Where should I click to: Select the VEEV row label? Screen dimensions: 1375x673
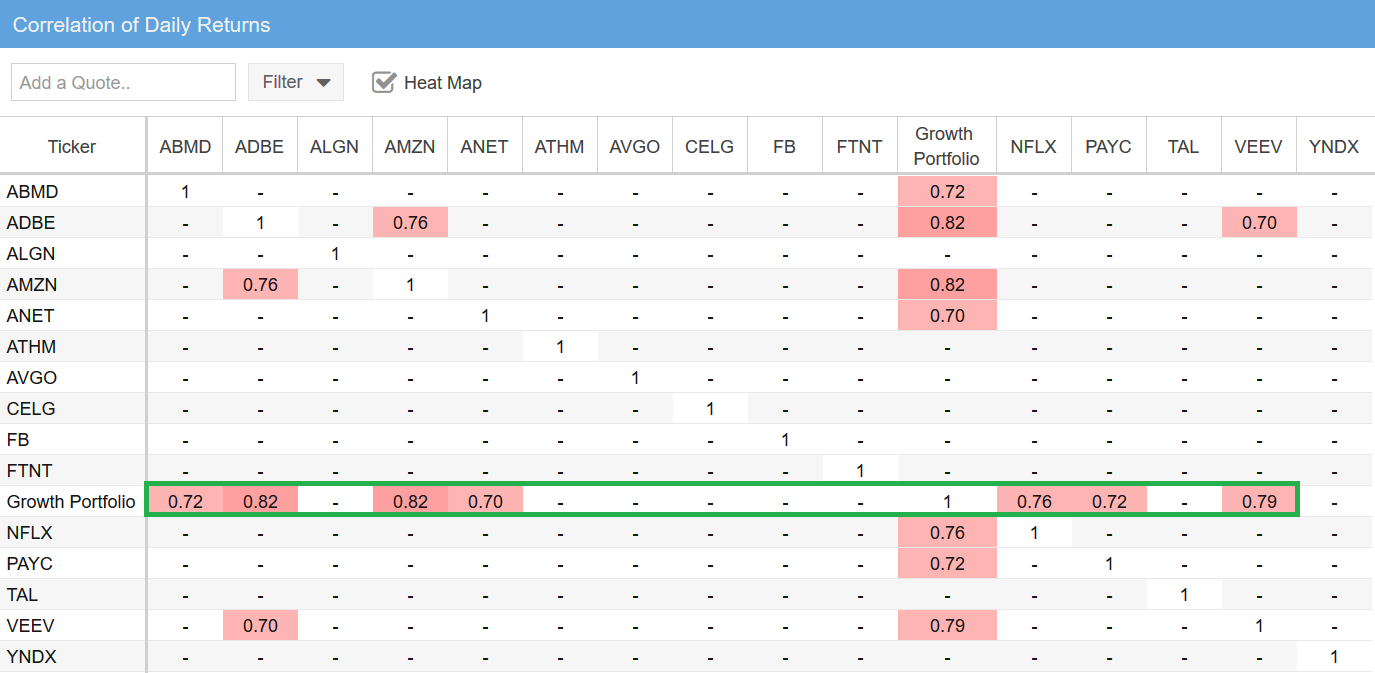click(30, 626)
